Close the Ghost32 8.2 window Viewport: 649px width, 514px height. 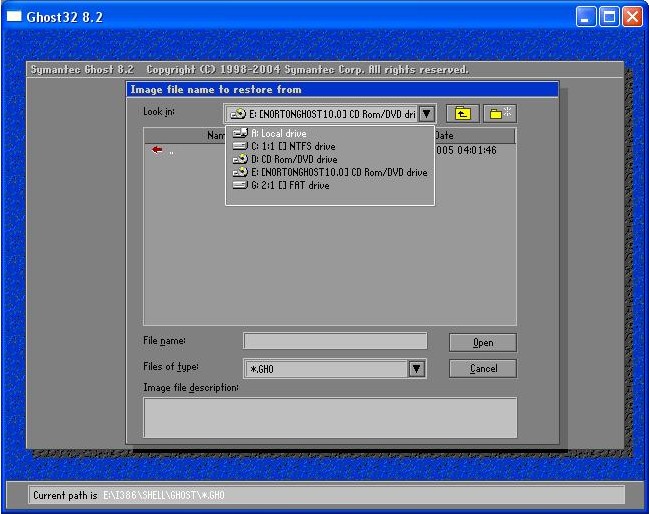tap(632, 17)
